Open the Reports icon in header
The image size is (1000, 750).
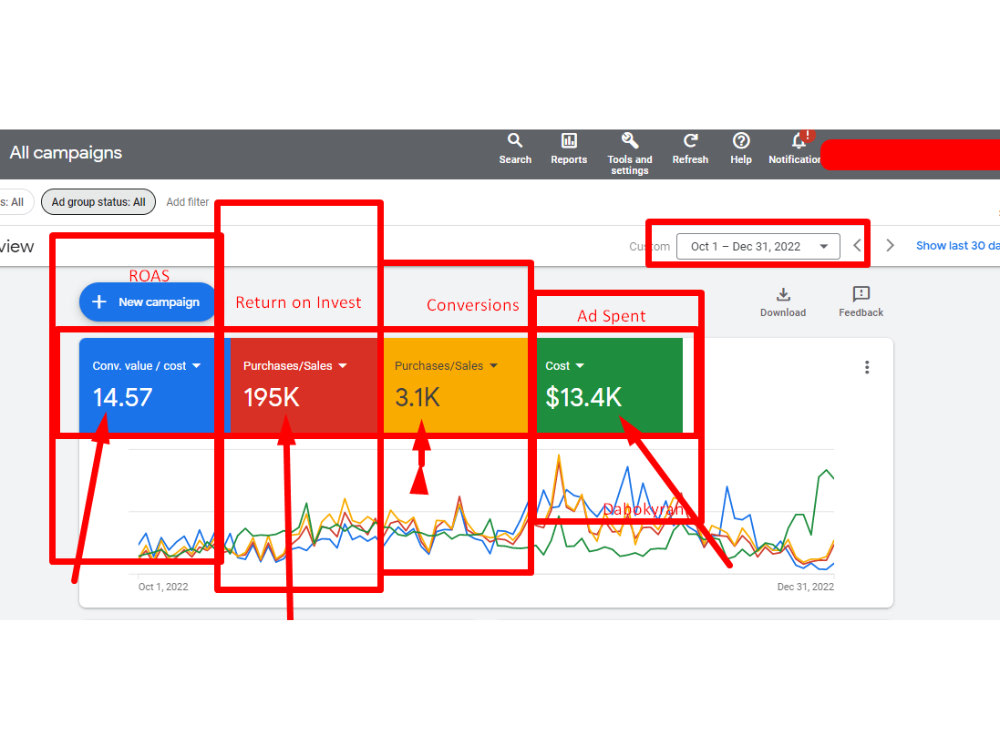[568, 149]
